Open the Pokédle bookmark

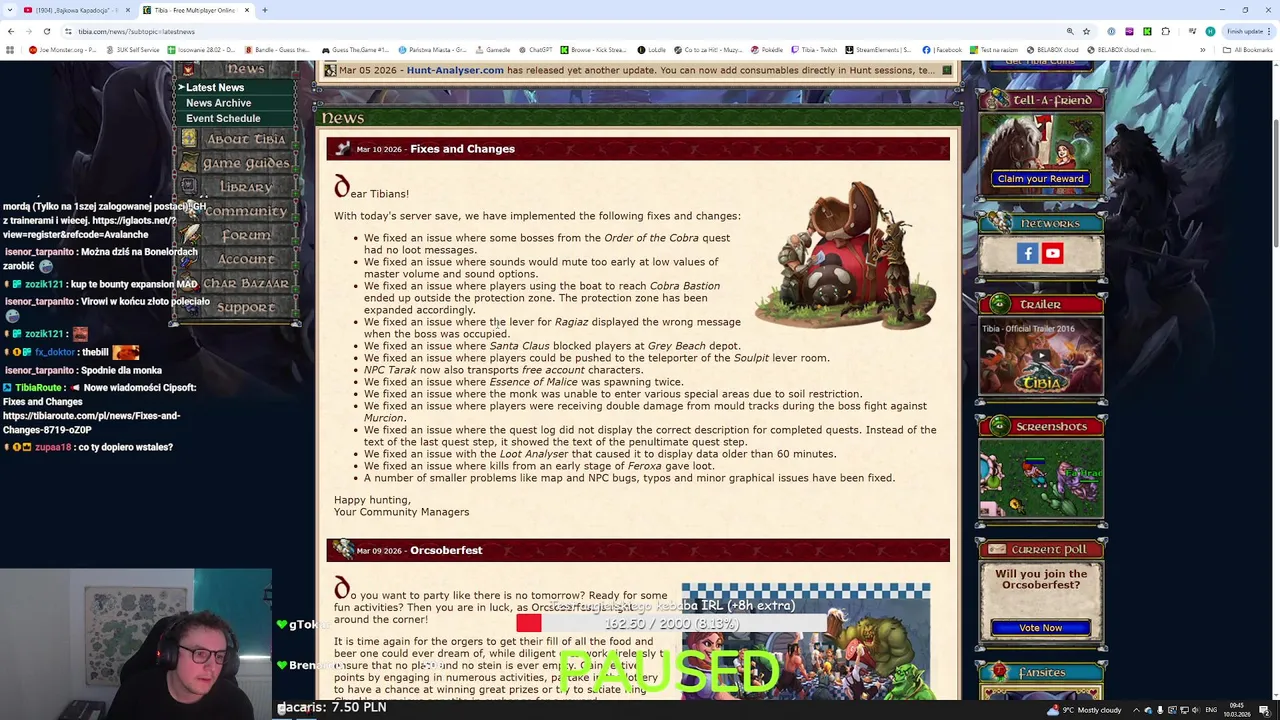767,50
